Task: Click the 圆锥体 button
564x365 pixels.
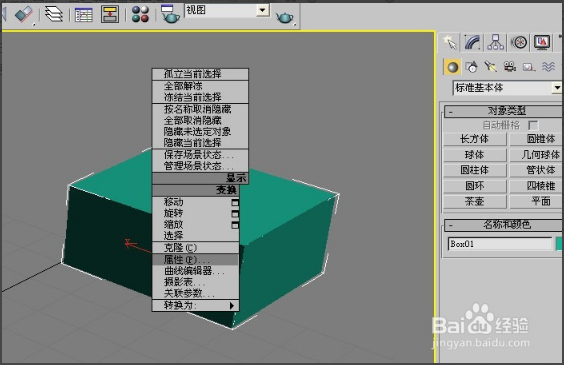Action: pos(536,139)
